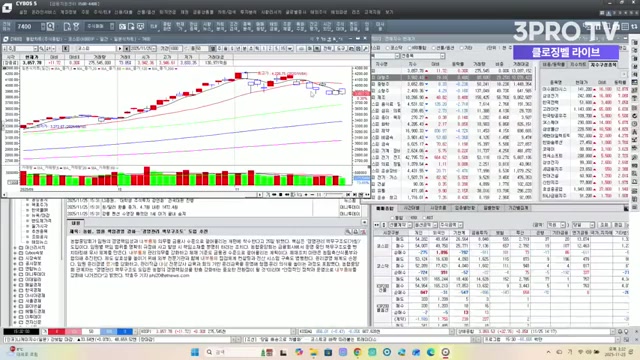Select the 내용 tab above the news article

(x=76, y=223)
